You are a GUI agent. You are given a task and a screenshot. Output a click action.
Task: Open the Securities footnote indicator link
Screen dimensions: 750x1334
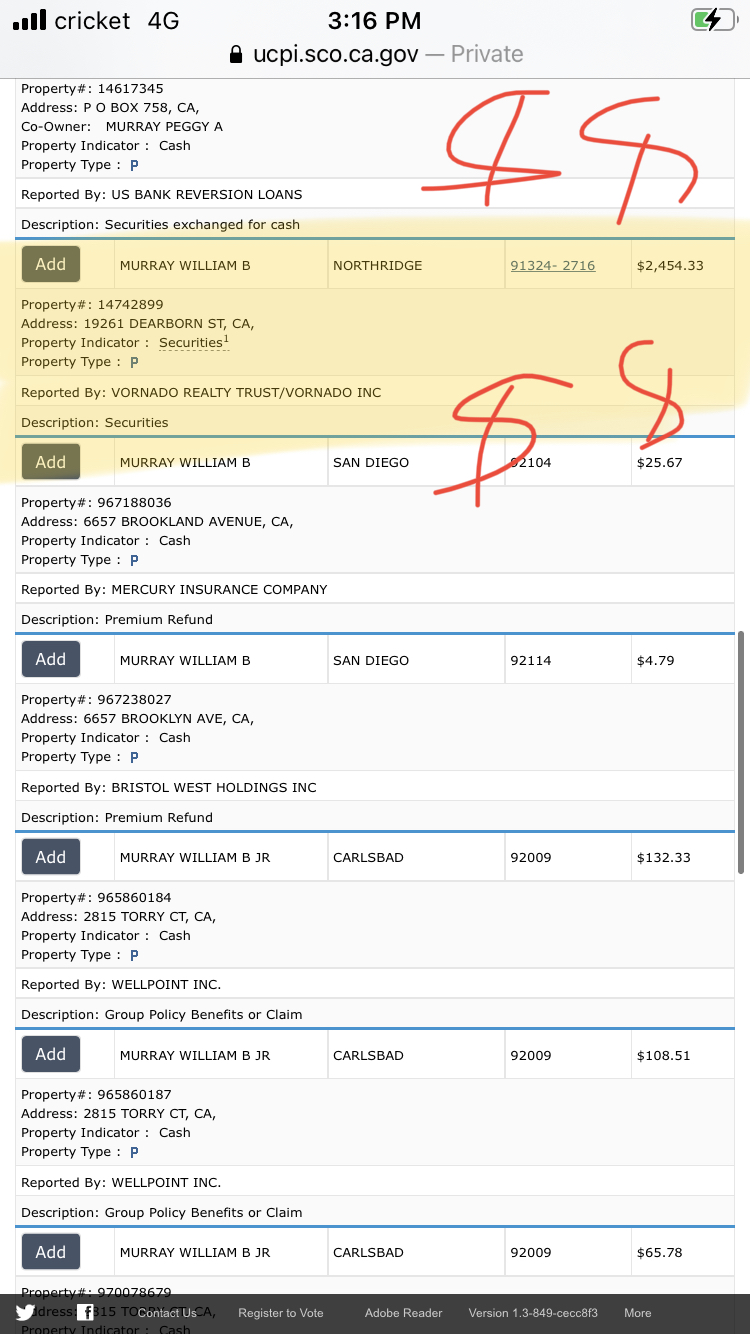click(x=194, y=342)
